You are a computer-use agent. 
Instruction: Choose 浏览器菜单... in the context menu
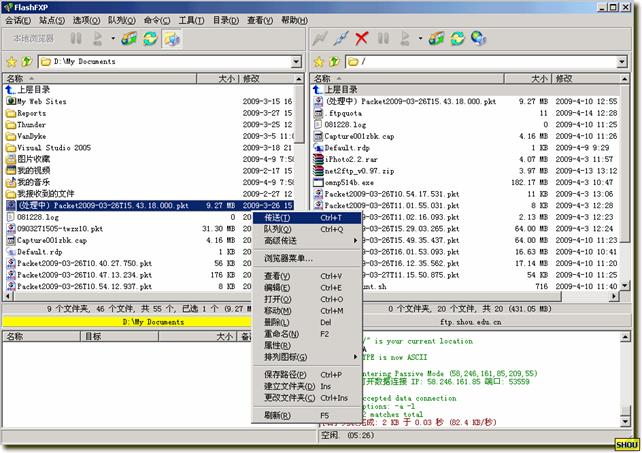(307, 258)
